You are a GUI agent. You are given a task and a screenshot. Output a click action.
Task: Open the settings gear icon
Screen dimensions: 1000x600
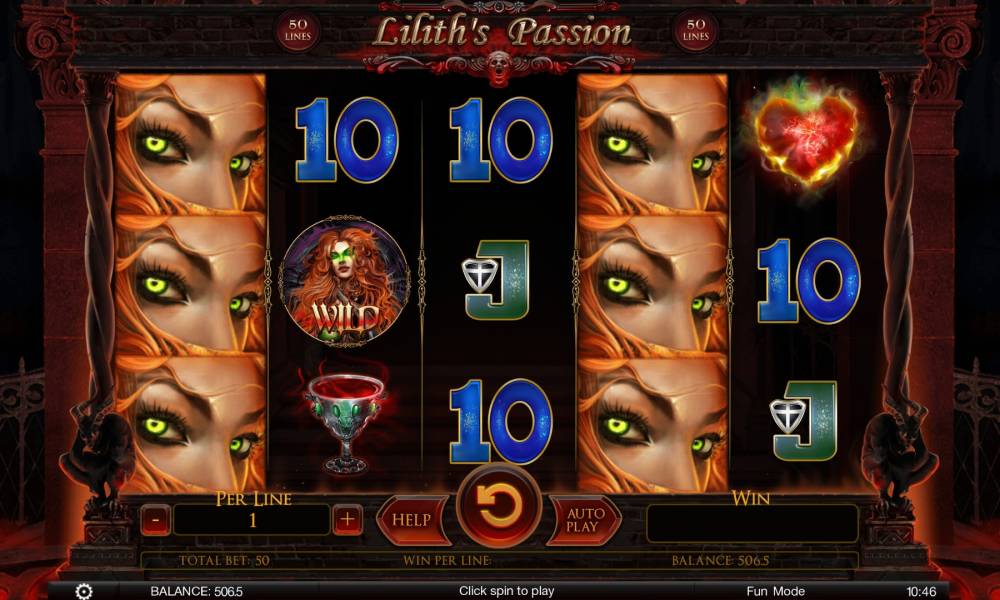[x=84, y=591]
